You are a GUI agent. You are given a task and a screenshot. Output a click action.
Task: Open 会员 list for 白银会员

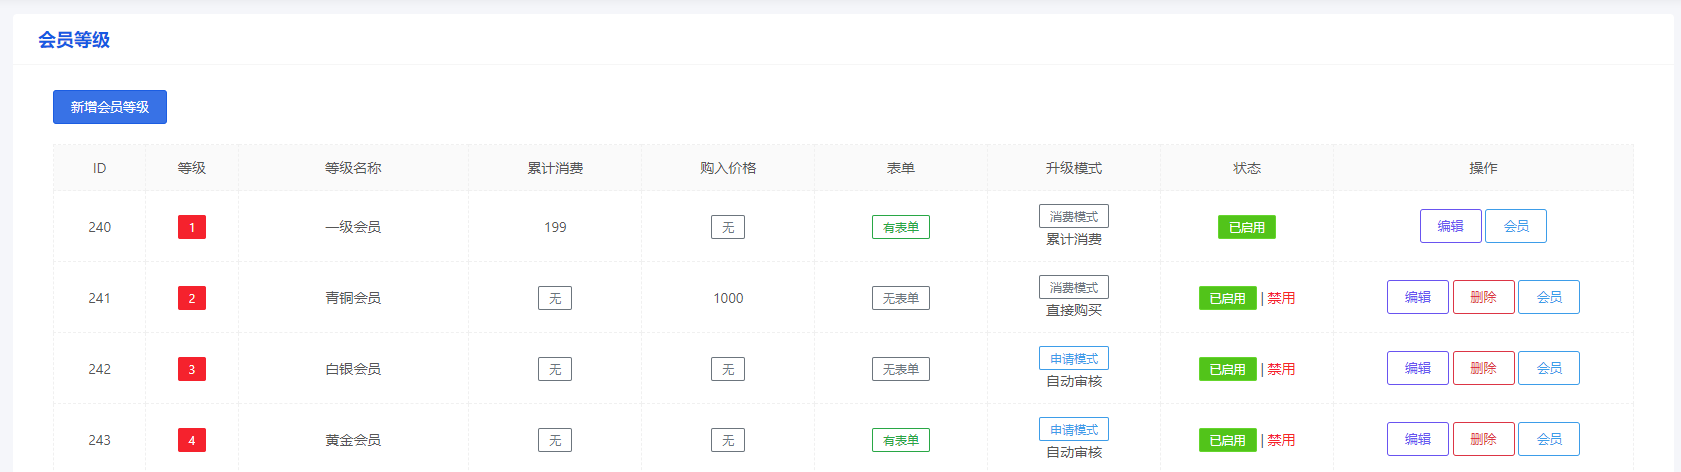point(1548,368)
